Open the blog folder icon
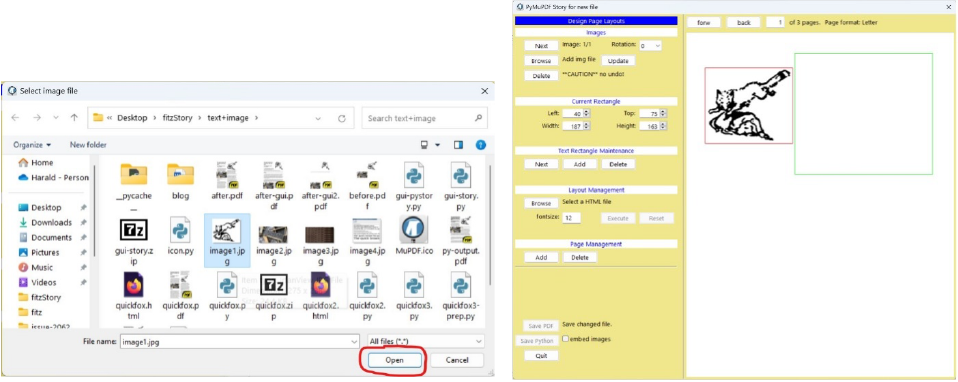The height and width of the screenshot is (382, 958). coord(180,174)
